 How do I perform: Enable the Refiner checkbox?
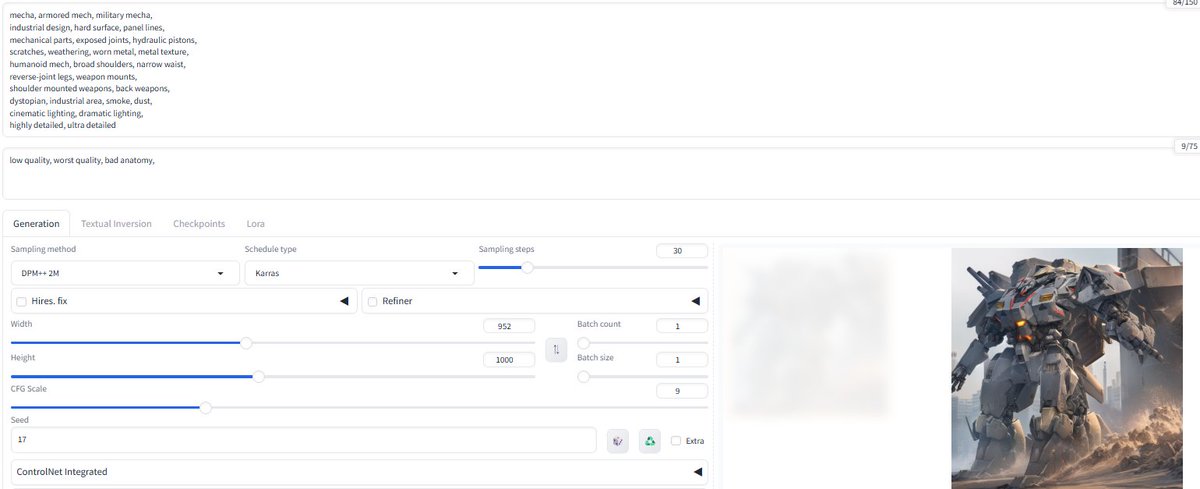coord(372,301)
